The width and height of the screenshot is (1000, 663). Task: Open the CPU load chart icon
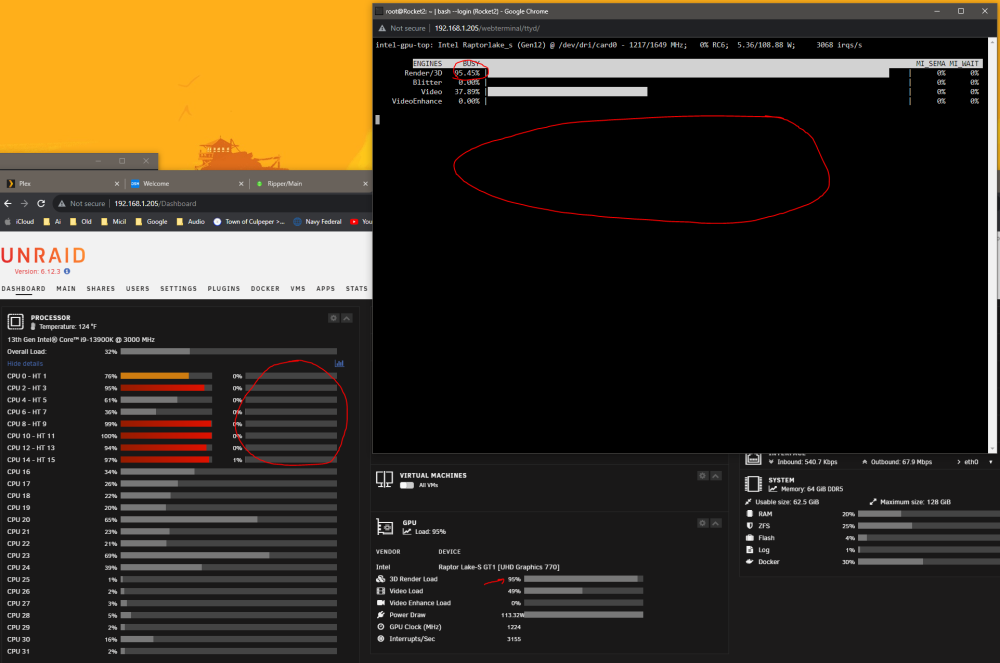(339, 363)
